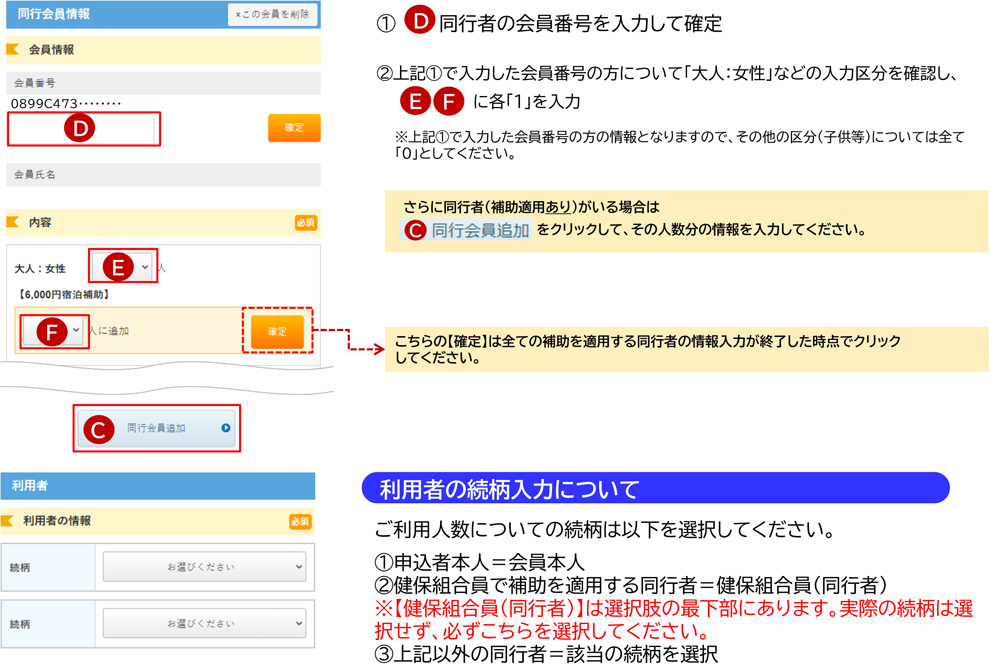This screenshot has height=669, width=990.
Task: Click the yellow corner icon beside 会員情報 header
Action: (13, 49)
